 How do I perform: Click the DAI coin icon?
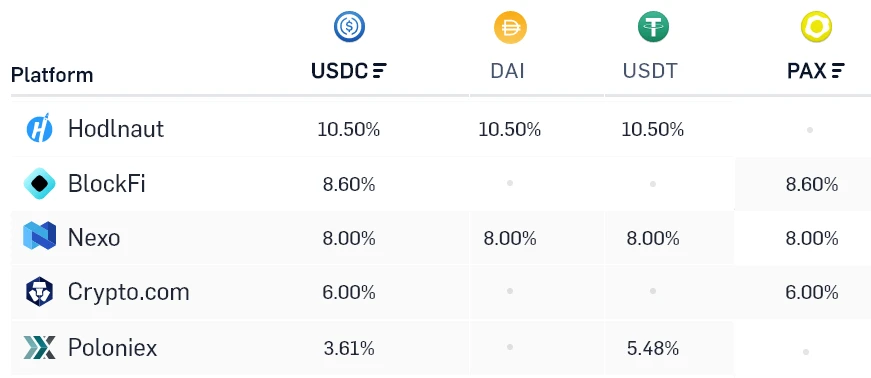[x=510, y=27]
